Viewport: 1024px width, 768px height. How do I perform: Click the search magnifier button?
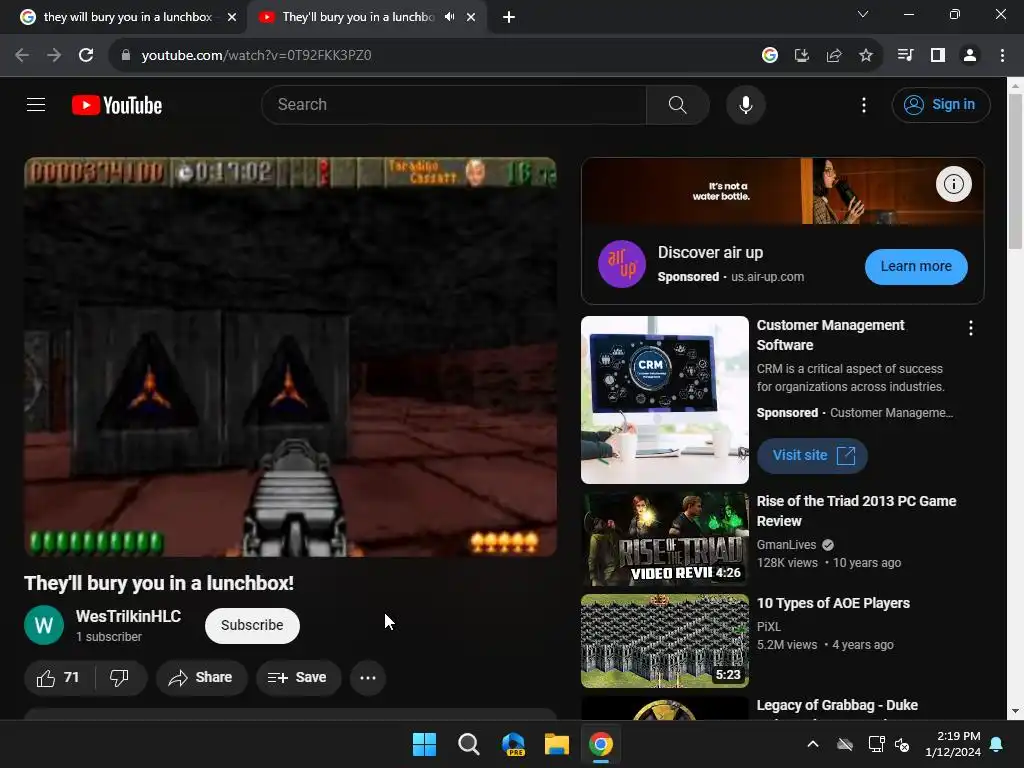[x=677, y=104]
